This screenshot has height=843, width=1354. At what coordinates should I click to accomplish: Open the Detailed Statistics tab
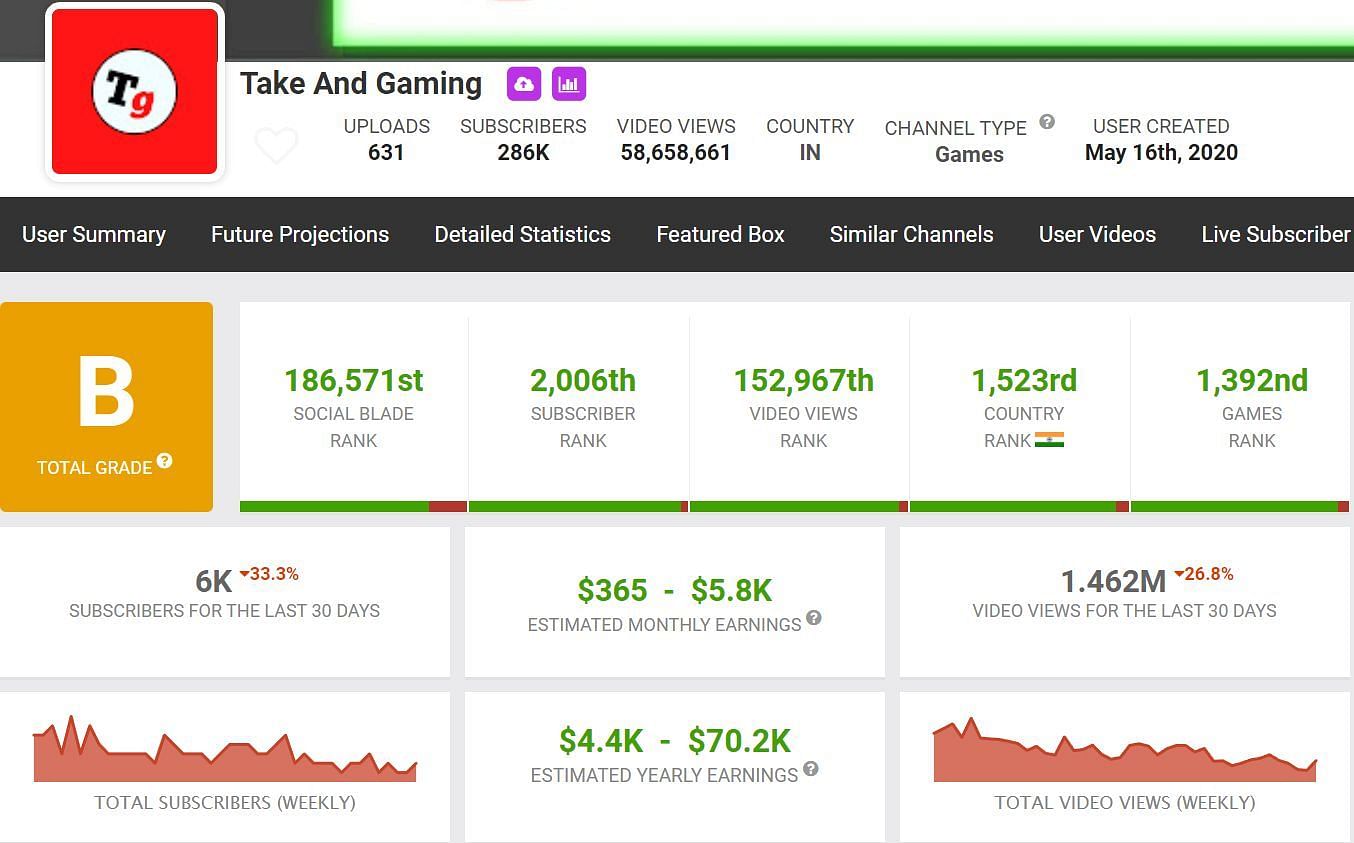click(x=522, y=235)
